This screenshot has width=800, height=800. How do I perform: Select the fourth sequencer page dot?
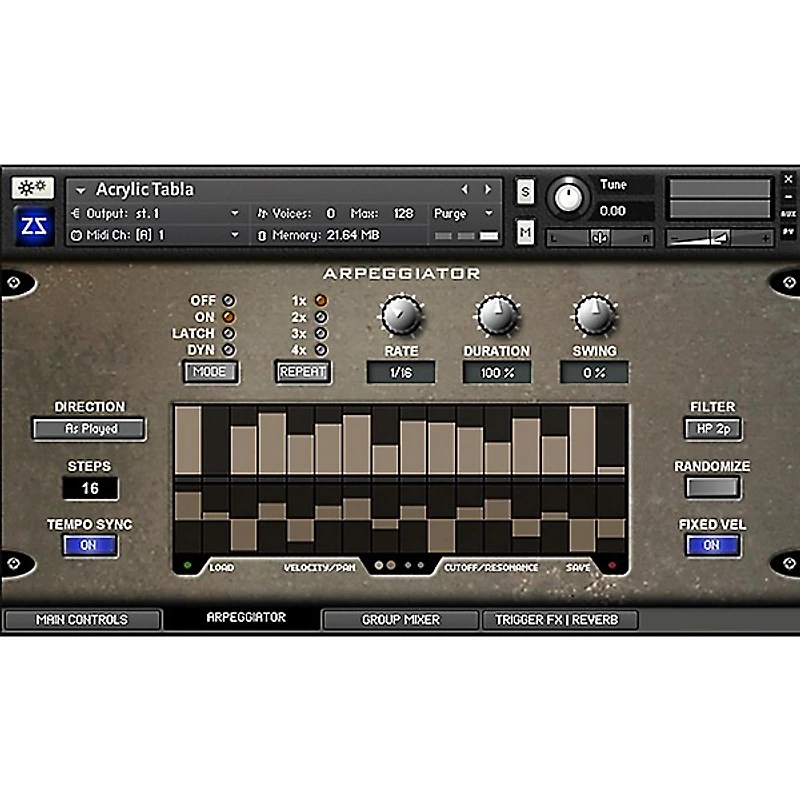click(x=420, y=565)
